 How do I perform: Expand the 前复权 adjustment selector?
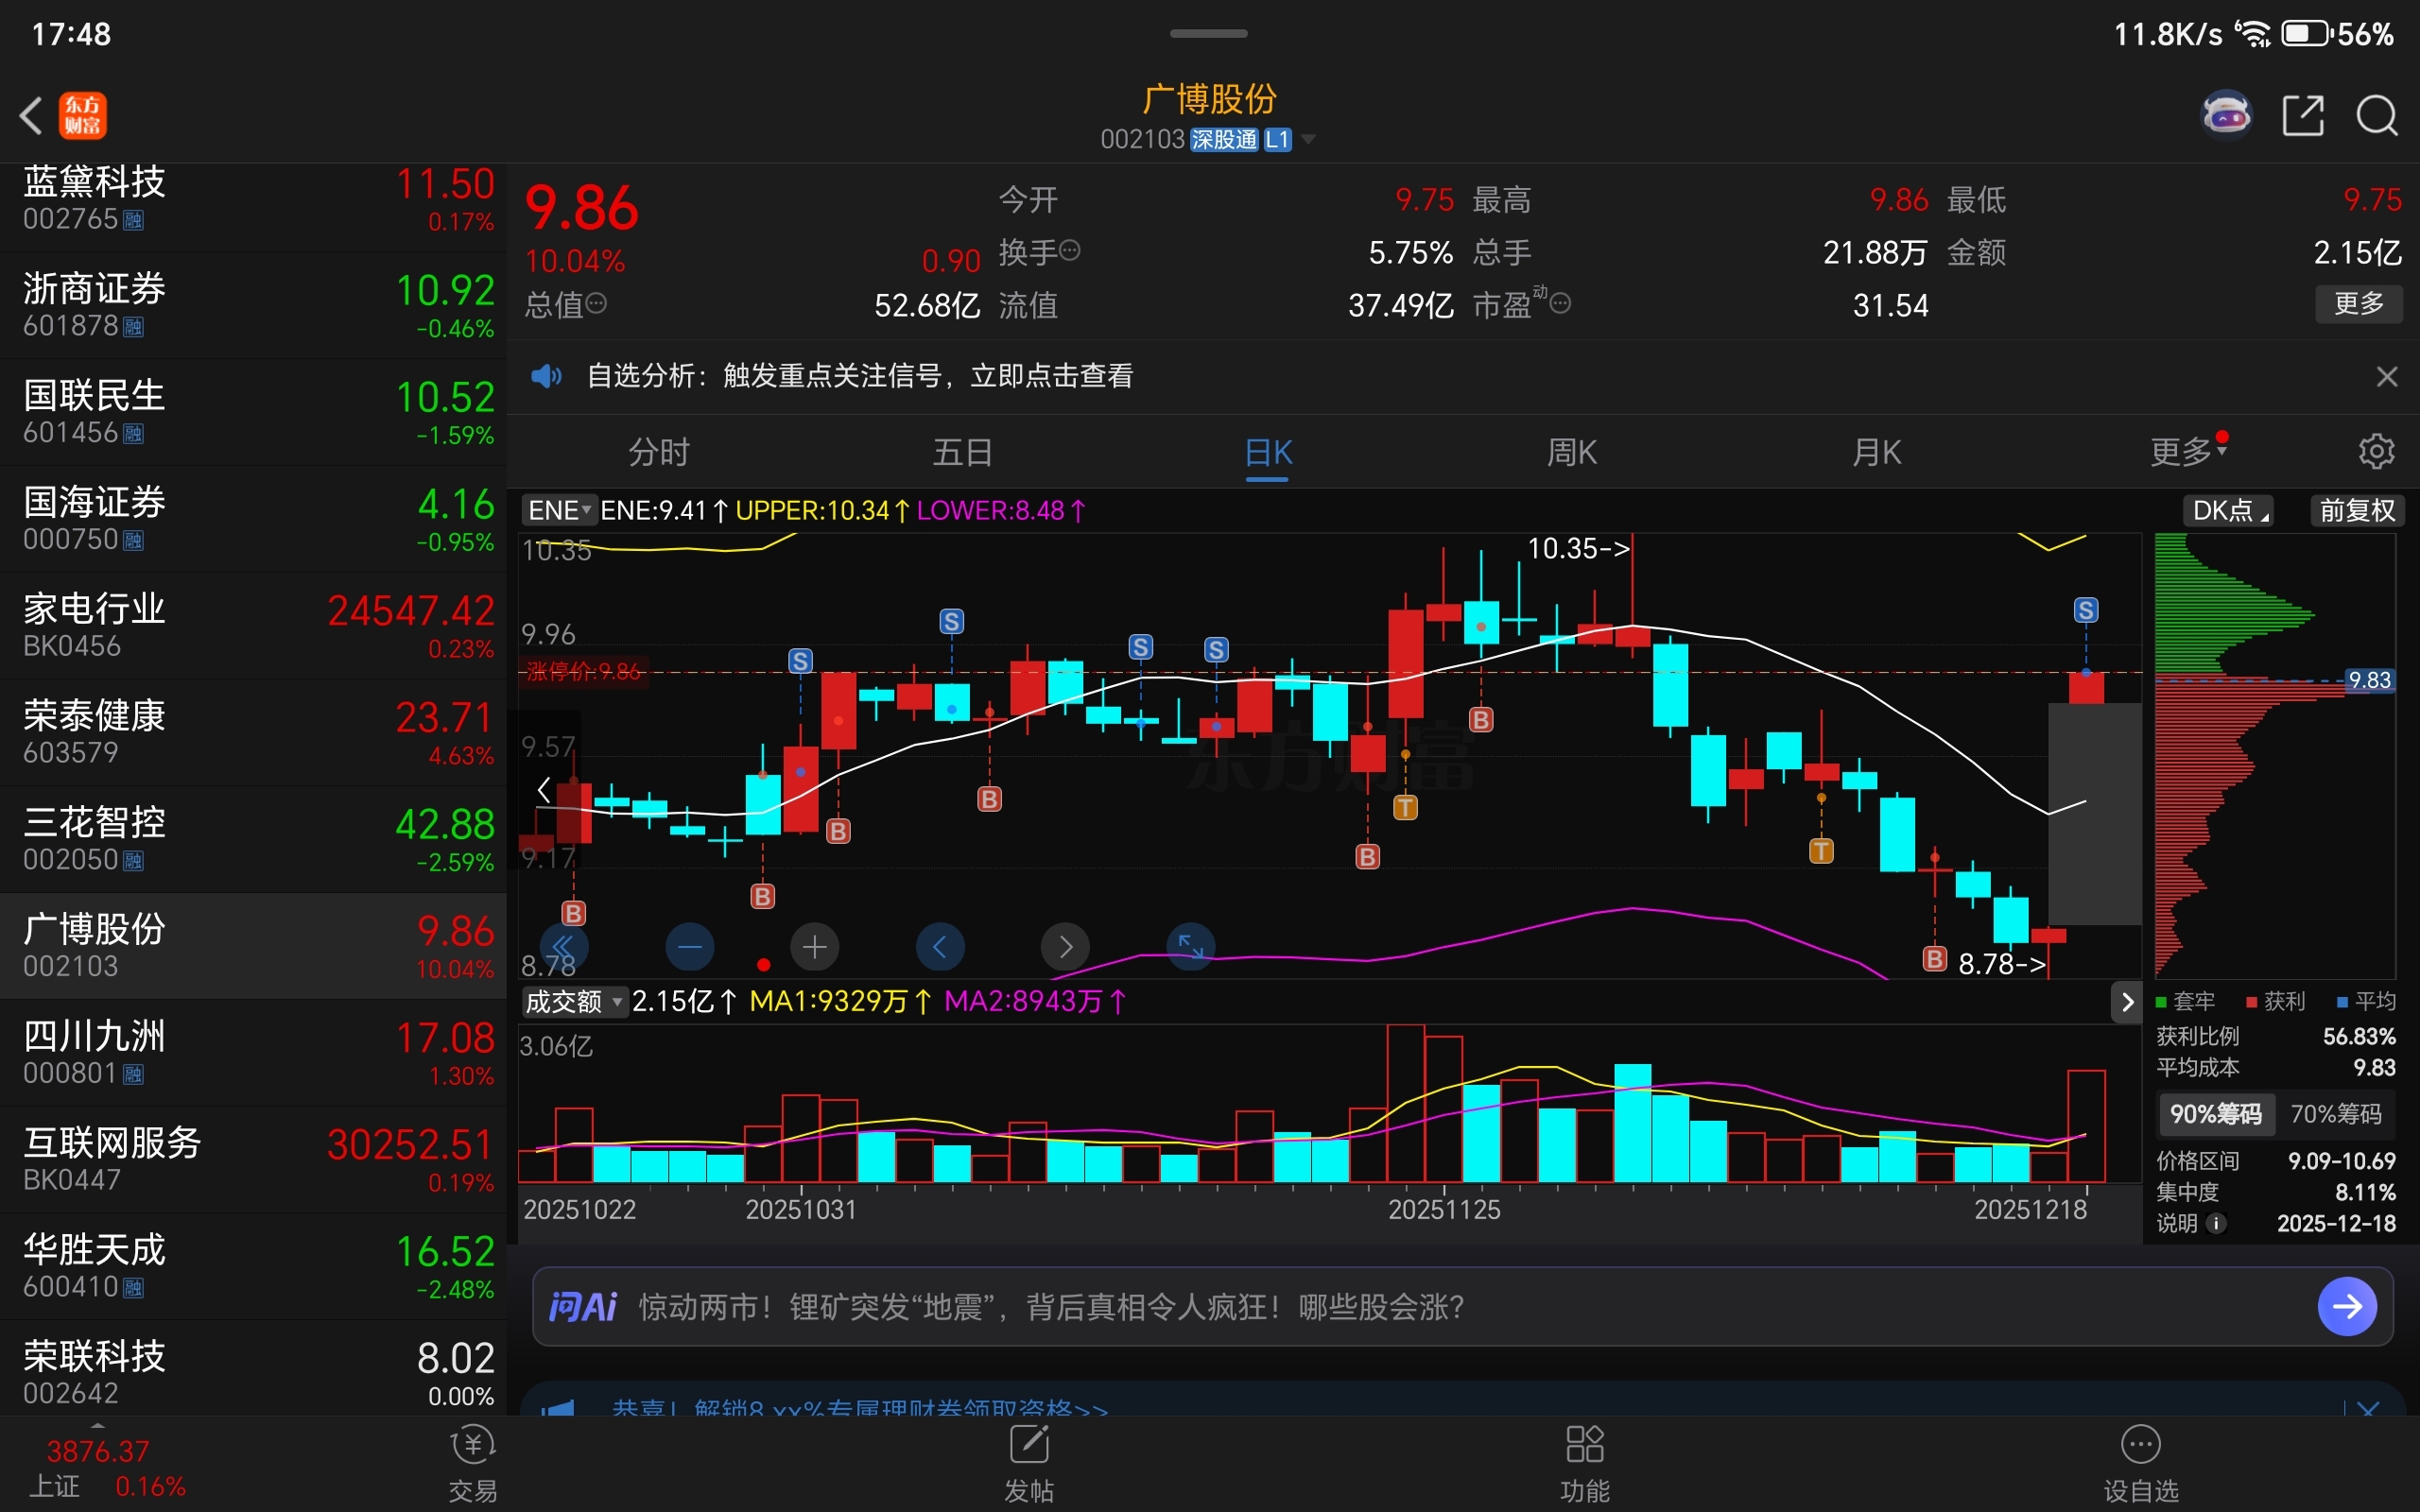click(x=2357, y=511)
